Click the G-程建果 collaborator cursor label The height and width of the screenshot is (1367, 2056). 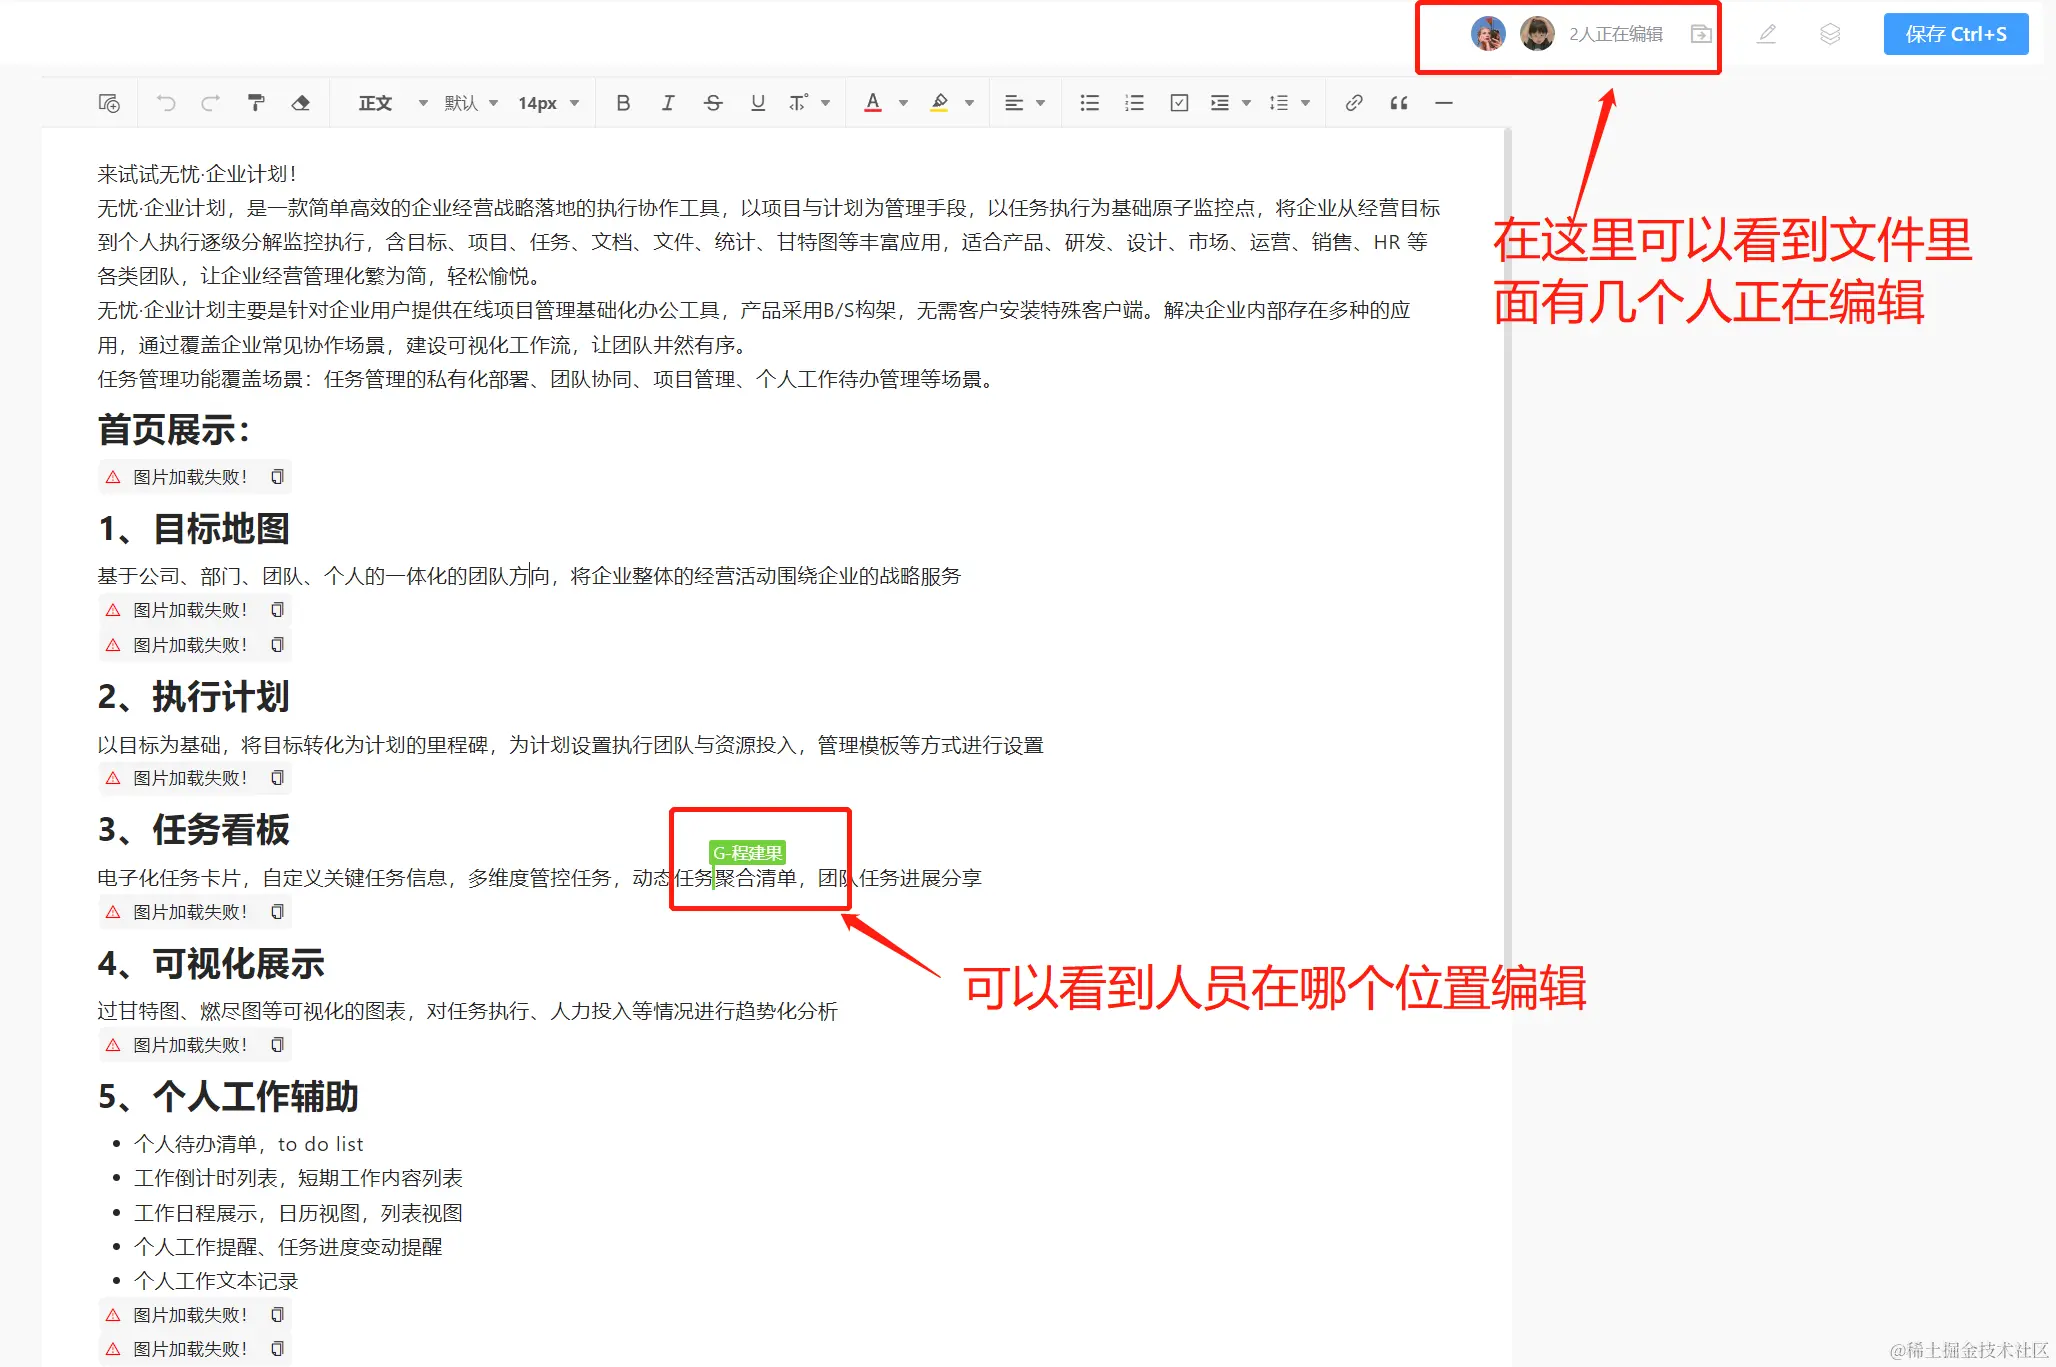click(x=747, y=853)
